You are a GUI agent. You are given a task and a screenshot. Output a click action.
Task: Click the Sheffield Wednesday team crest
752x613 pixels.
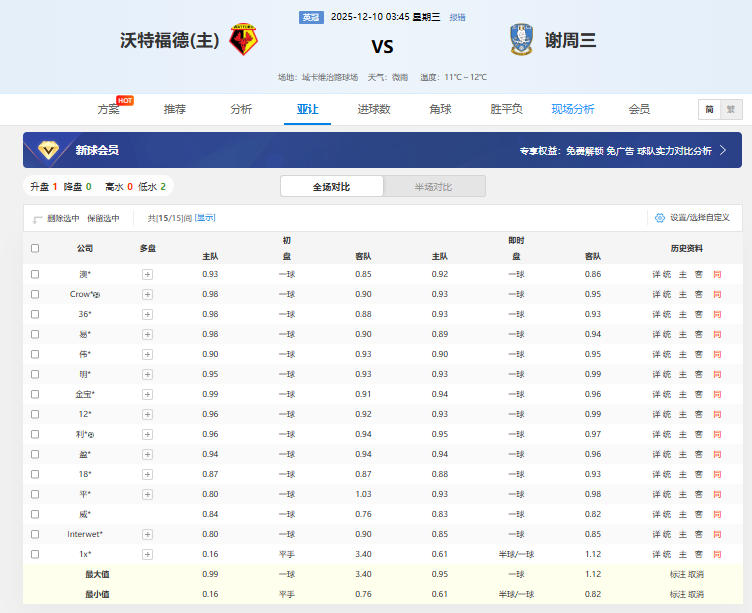(520, 41)
